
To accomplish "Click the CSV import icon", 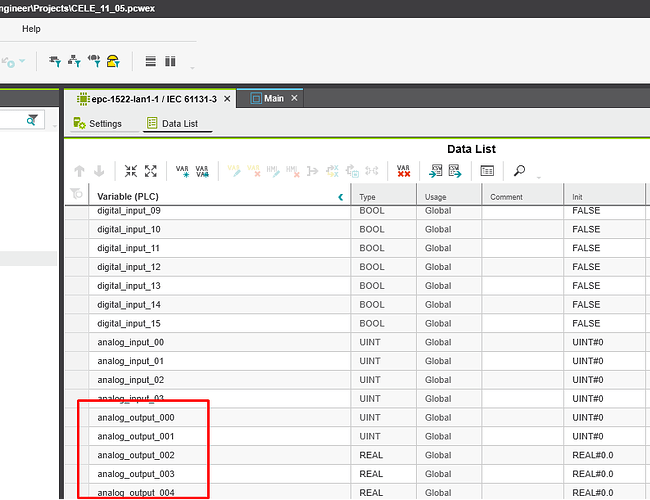I will (x=436, y=171).
